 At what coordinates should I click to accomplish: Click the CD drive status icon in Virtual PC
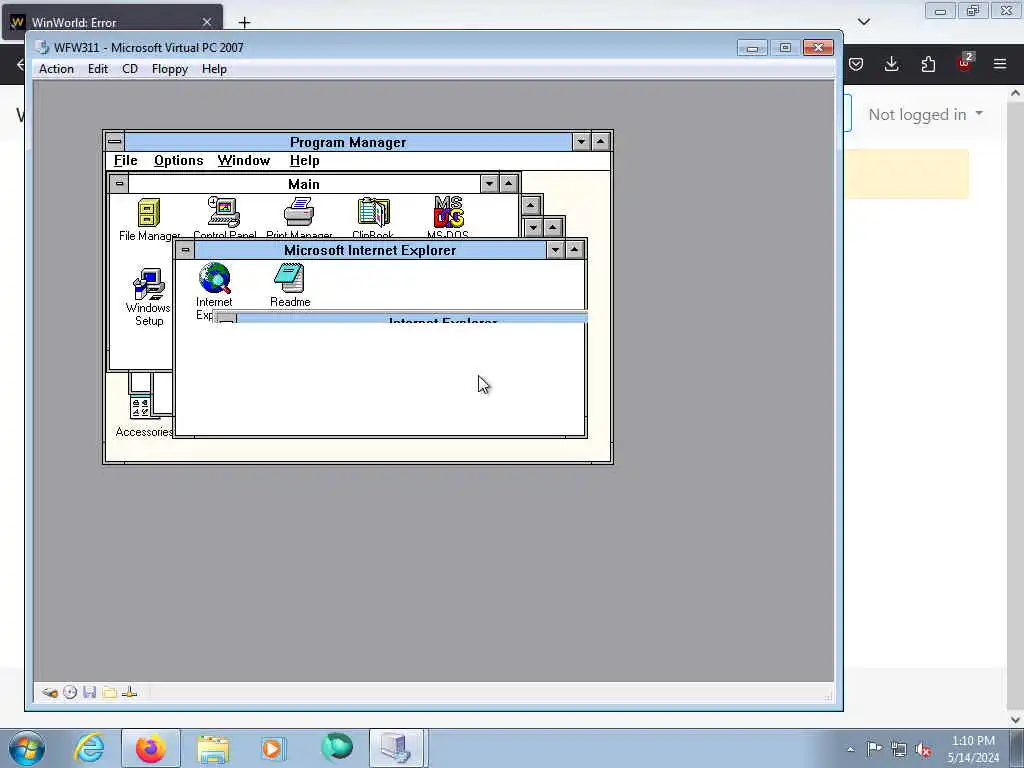pyautogui.click(x=70, y=692)
